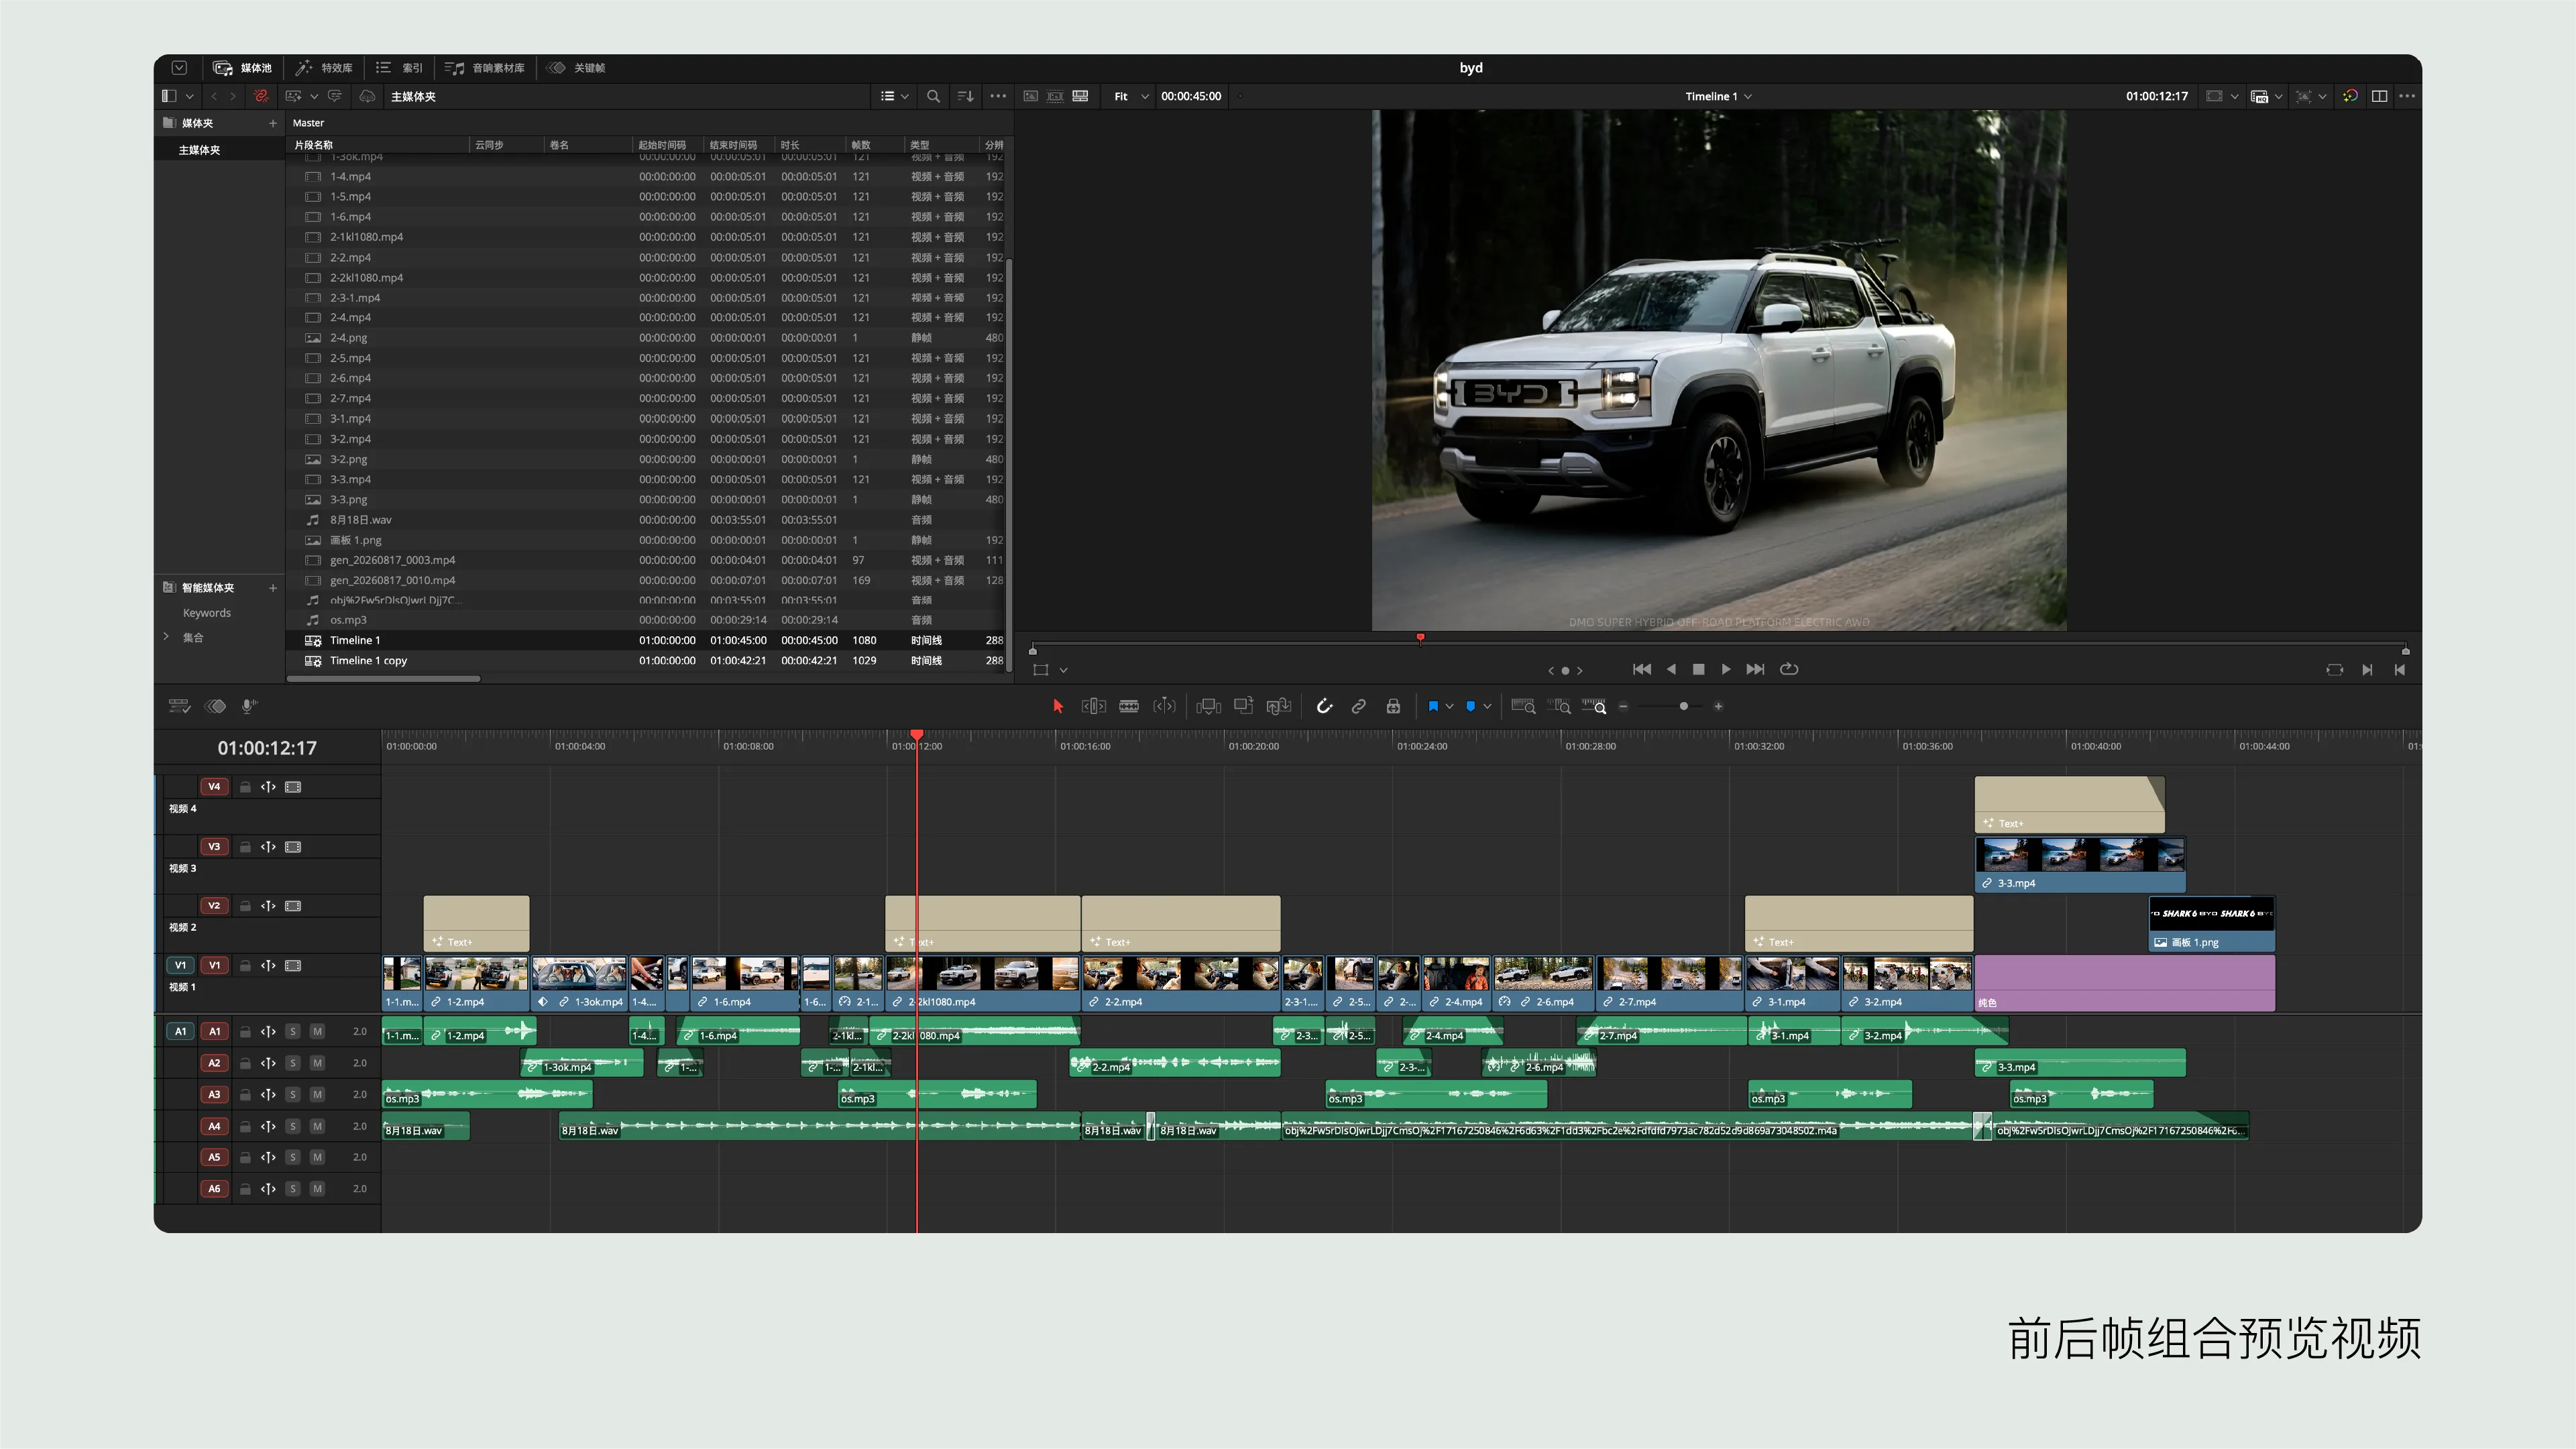The width and height of the screenshot is (2576, 1449).
Task: Add a new smart bin plus button
Action: coord(272,588)
